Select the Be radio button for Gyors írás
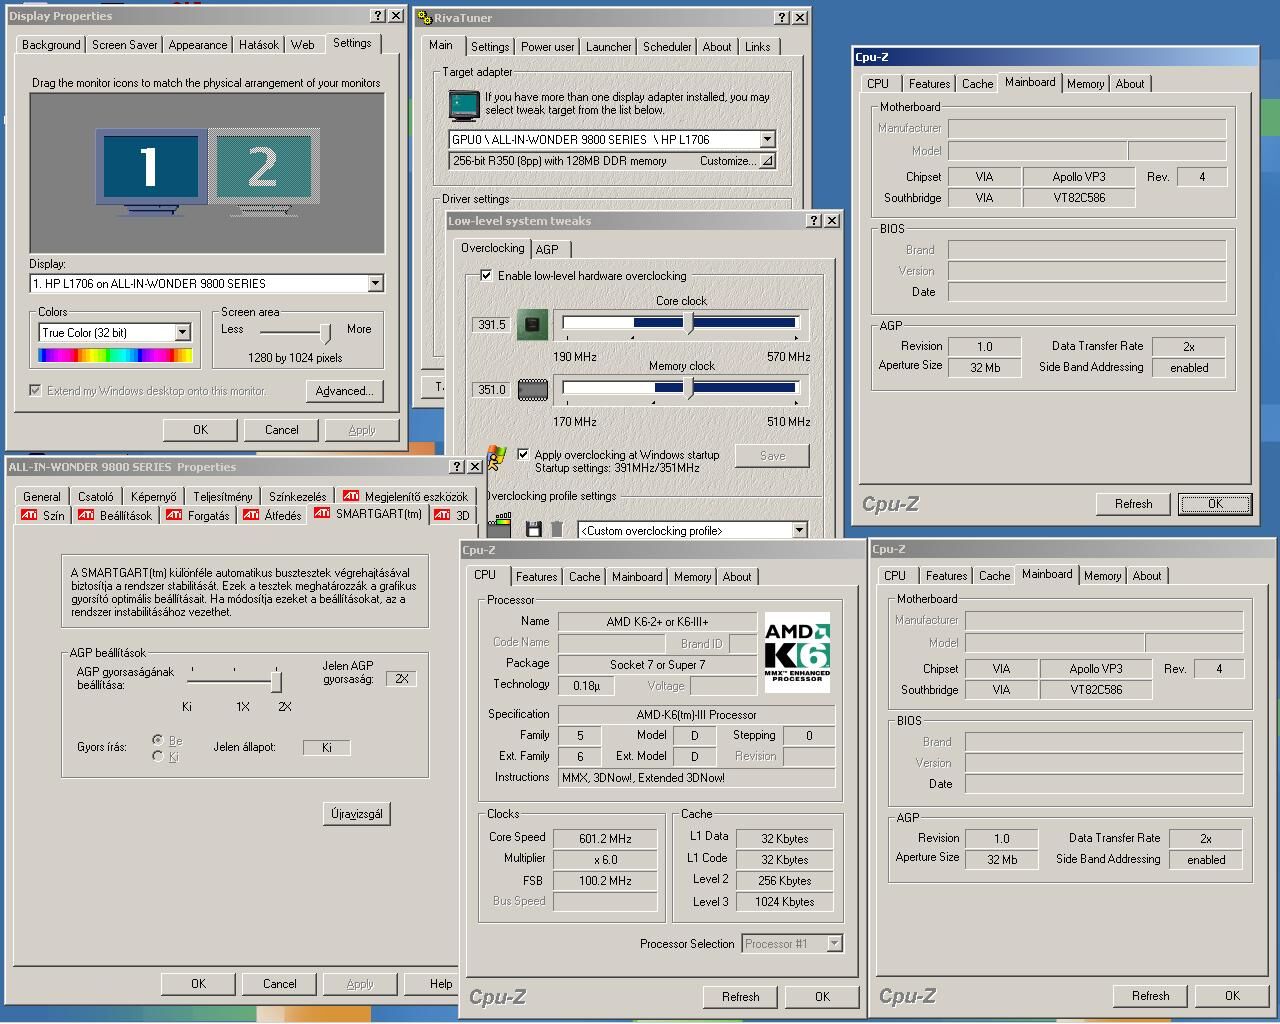The height and width of the screenshot is (1024, 1280). (x=157, y=740)
